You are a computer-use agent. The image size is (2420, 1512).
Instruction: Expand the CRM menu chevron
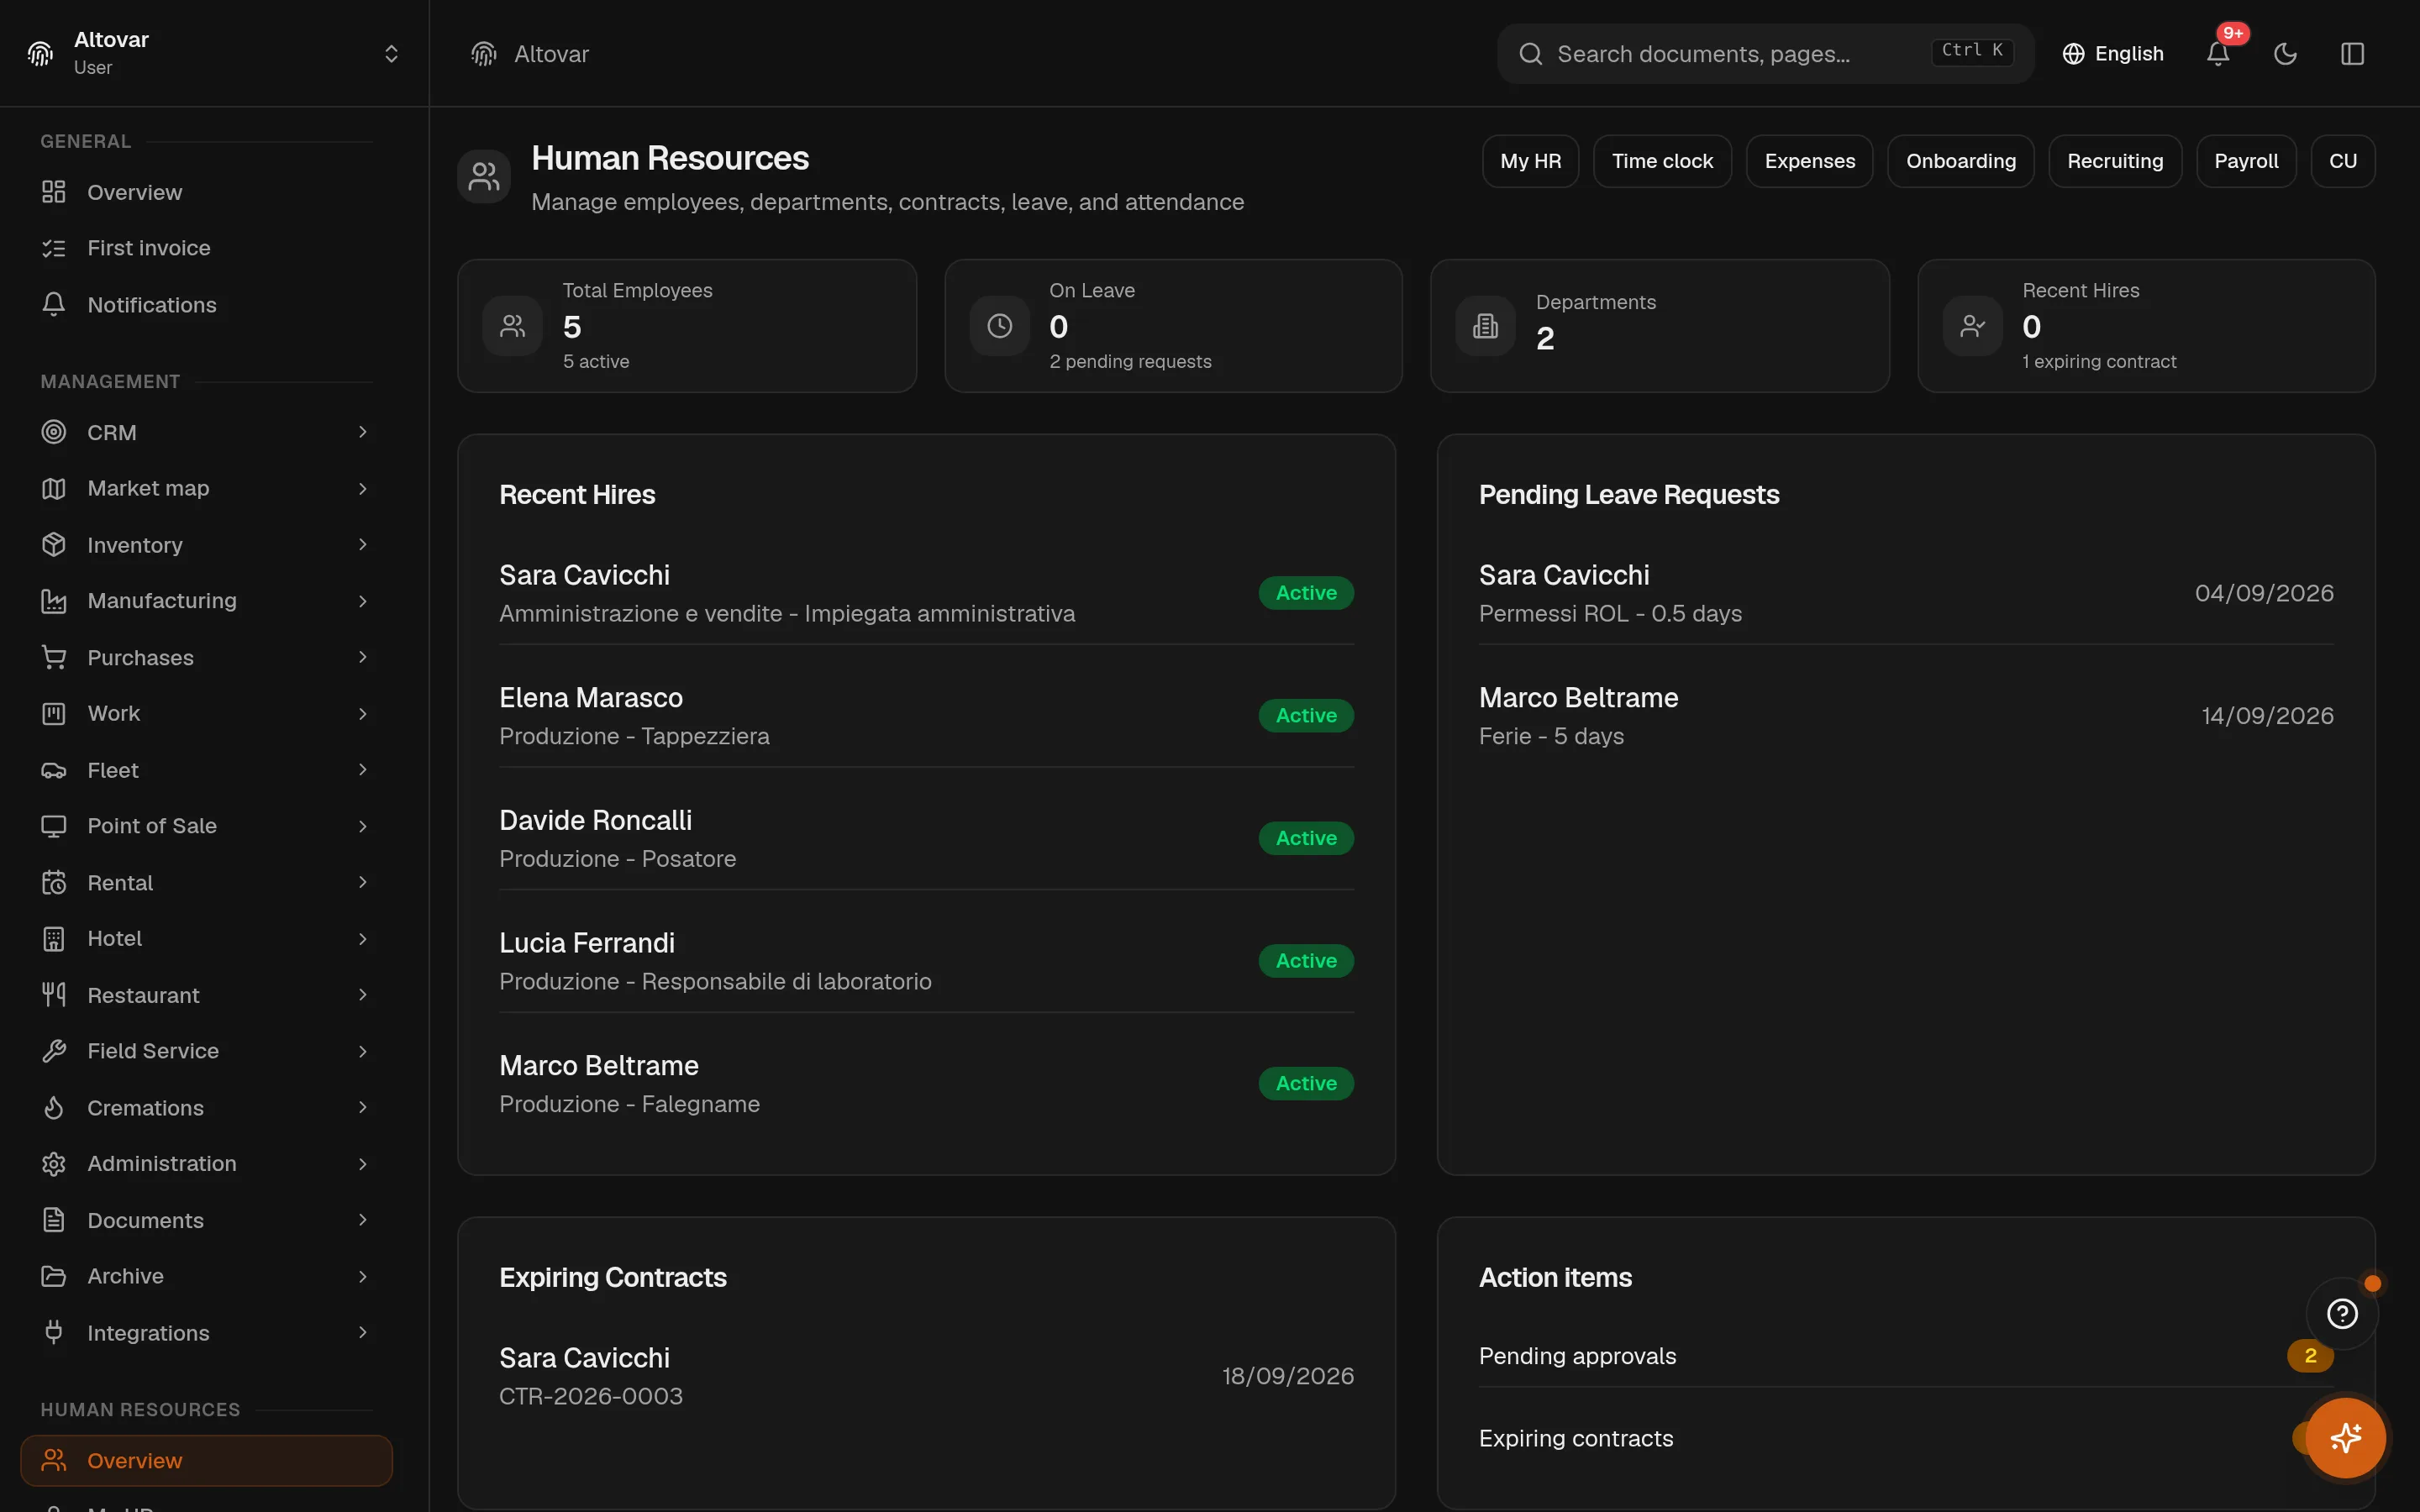click(363, 432)
